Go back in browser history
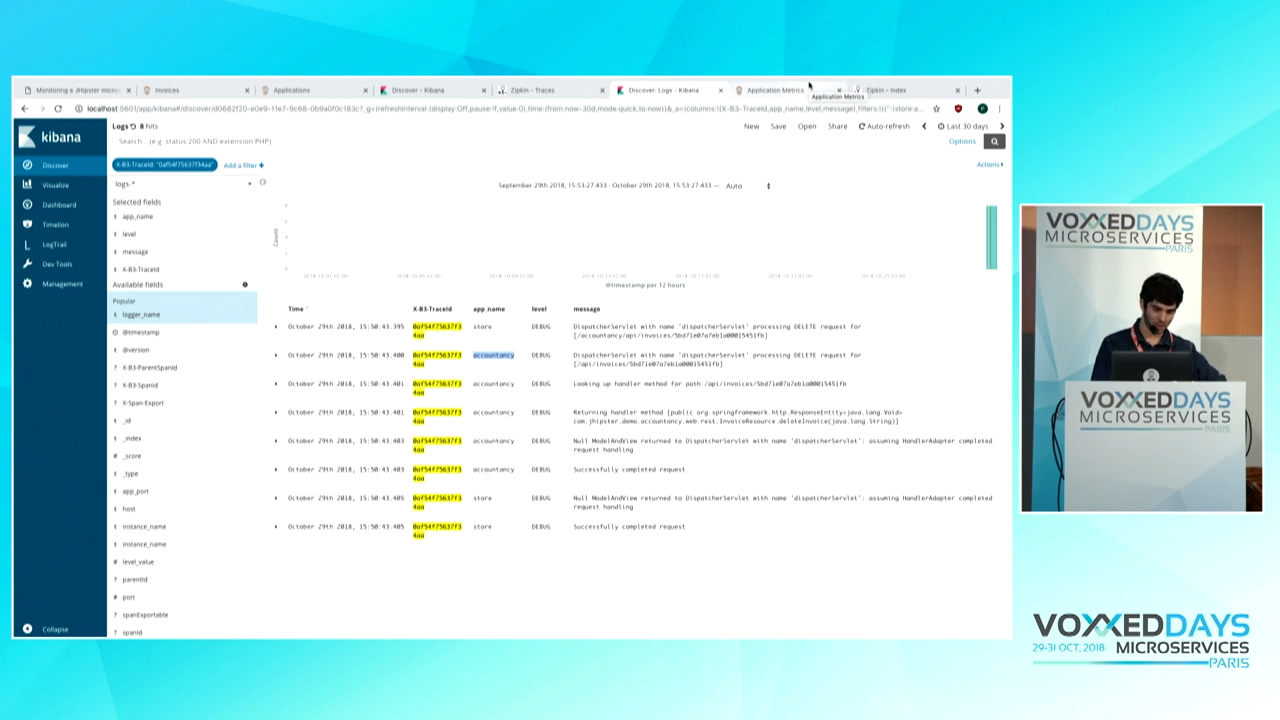Screen dimensions: 1280x720 [25, 108]
